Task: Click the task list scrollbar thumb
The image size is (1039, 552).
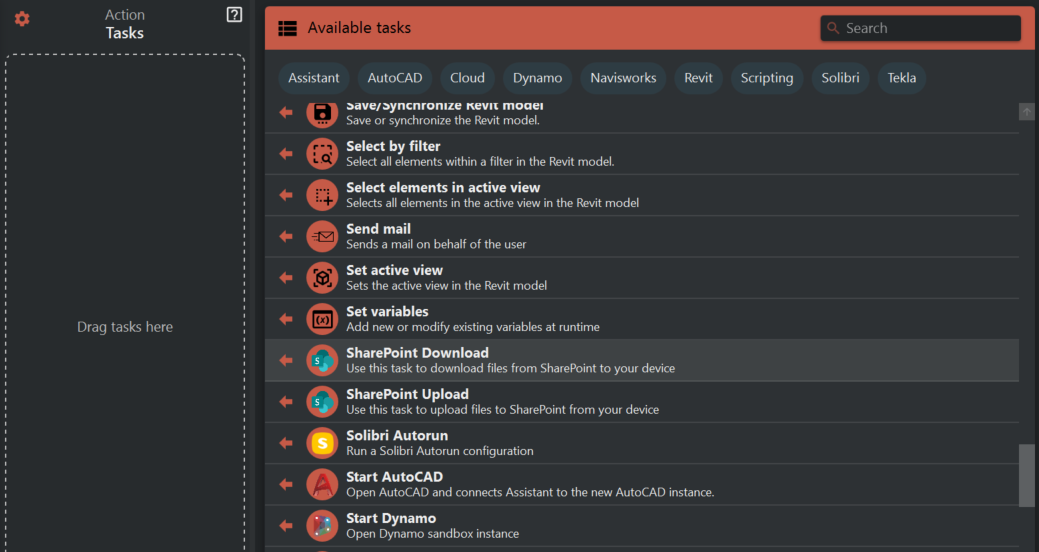Action: point(1026,474)
